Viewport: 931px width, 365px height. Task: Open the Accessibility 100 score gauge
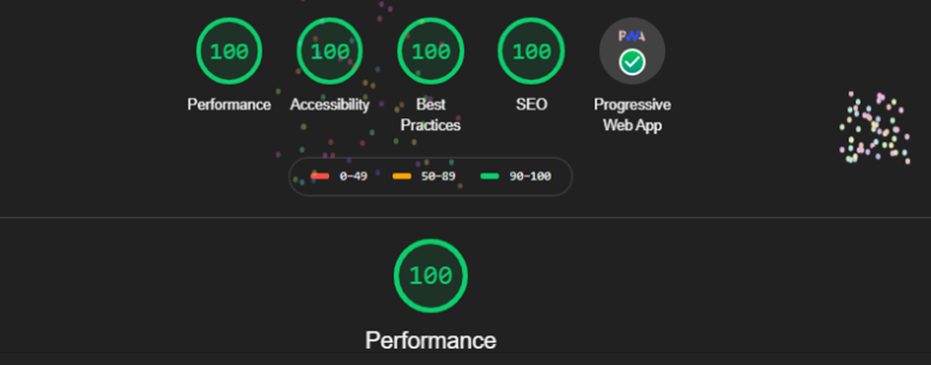330,51
